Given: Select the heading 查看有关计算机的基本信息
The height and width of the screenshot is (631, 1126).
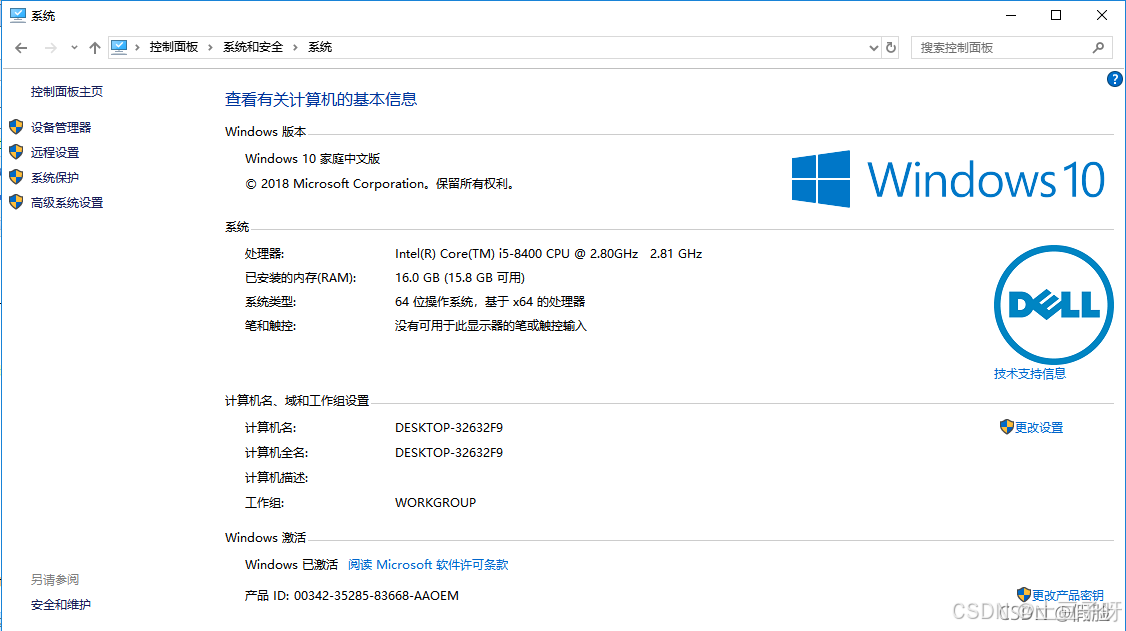Looking at the screenshot, I should point(321,99).
